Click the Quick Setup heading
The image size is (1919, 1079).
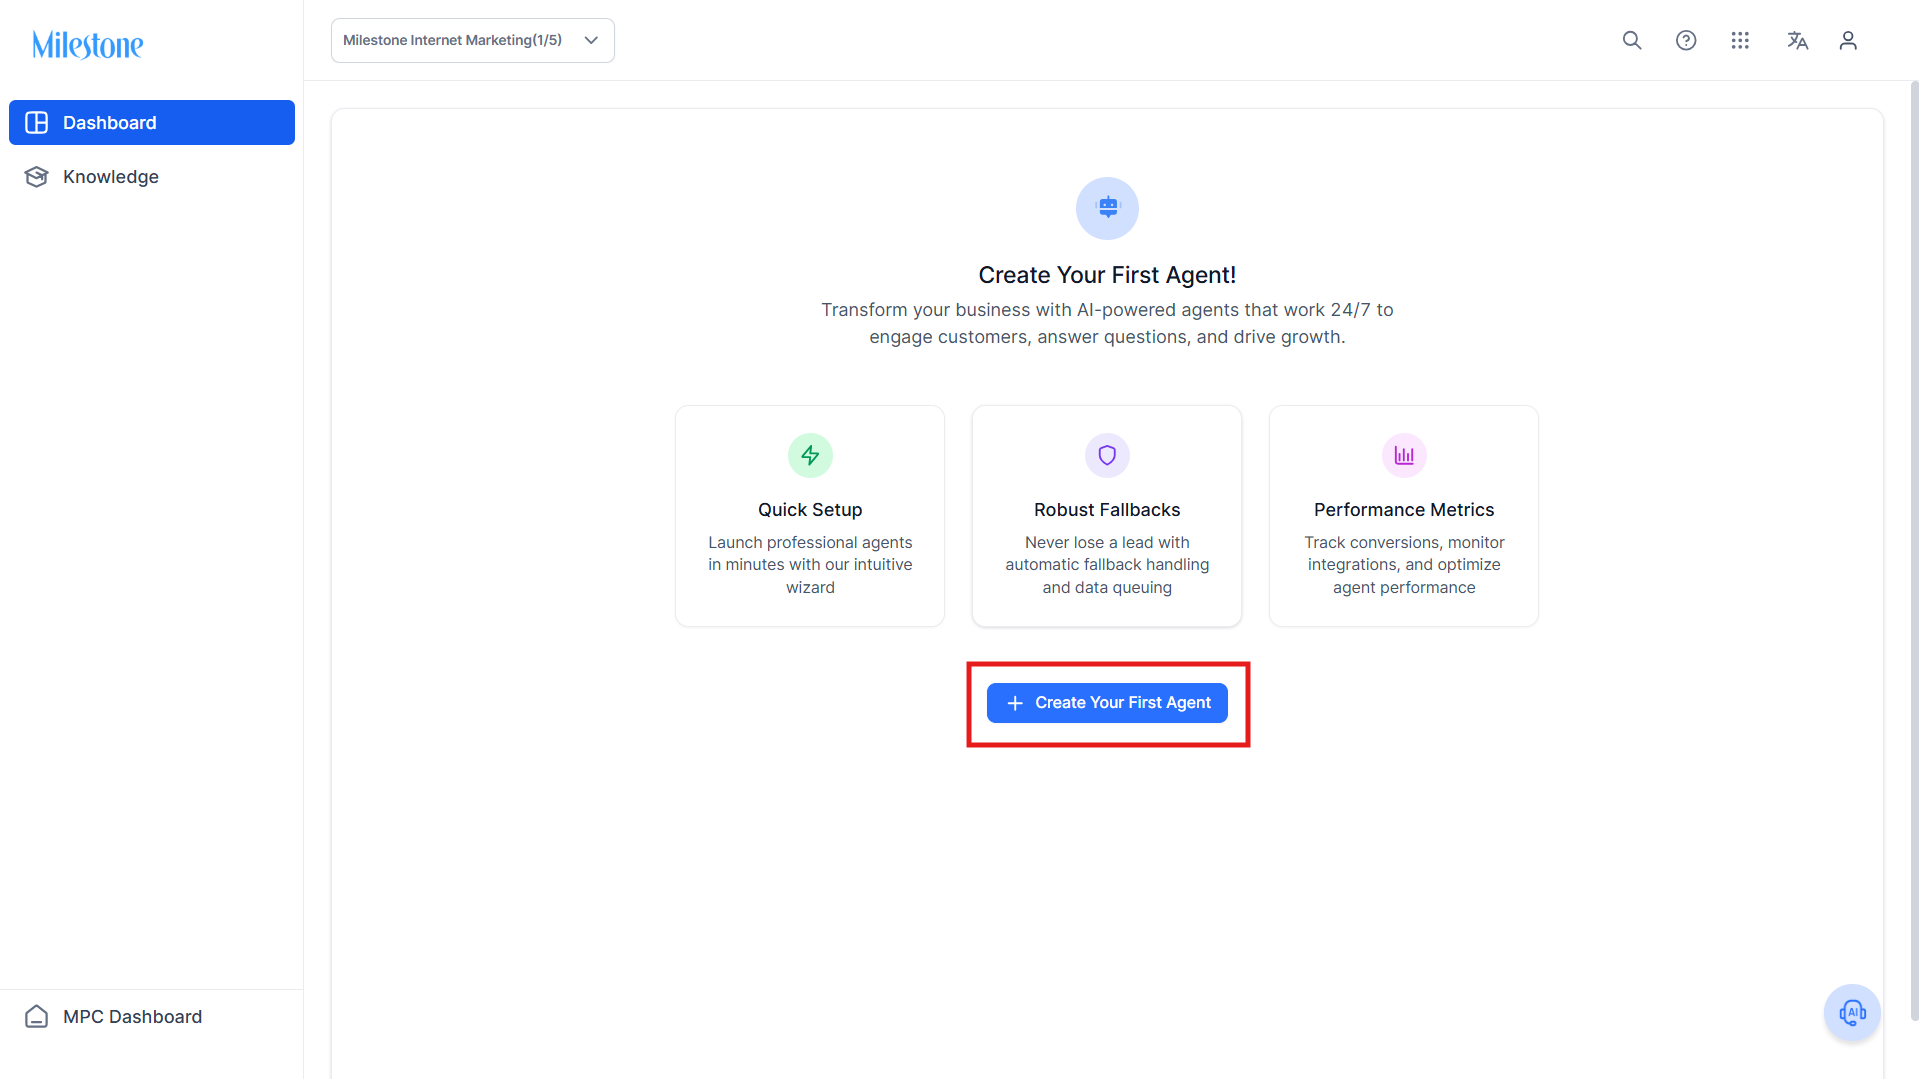pyautogui.click(x=810, y=510)
